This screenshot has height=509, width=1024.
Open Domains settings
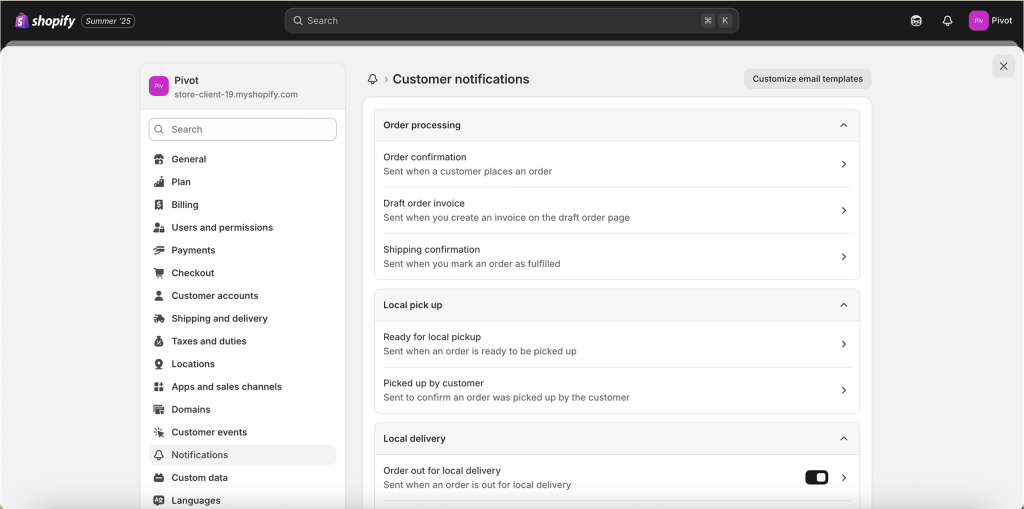tap(242, 410)
